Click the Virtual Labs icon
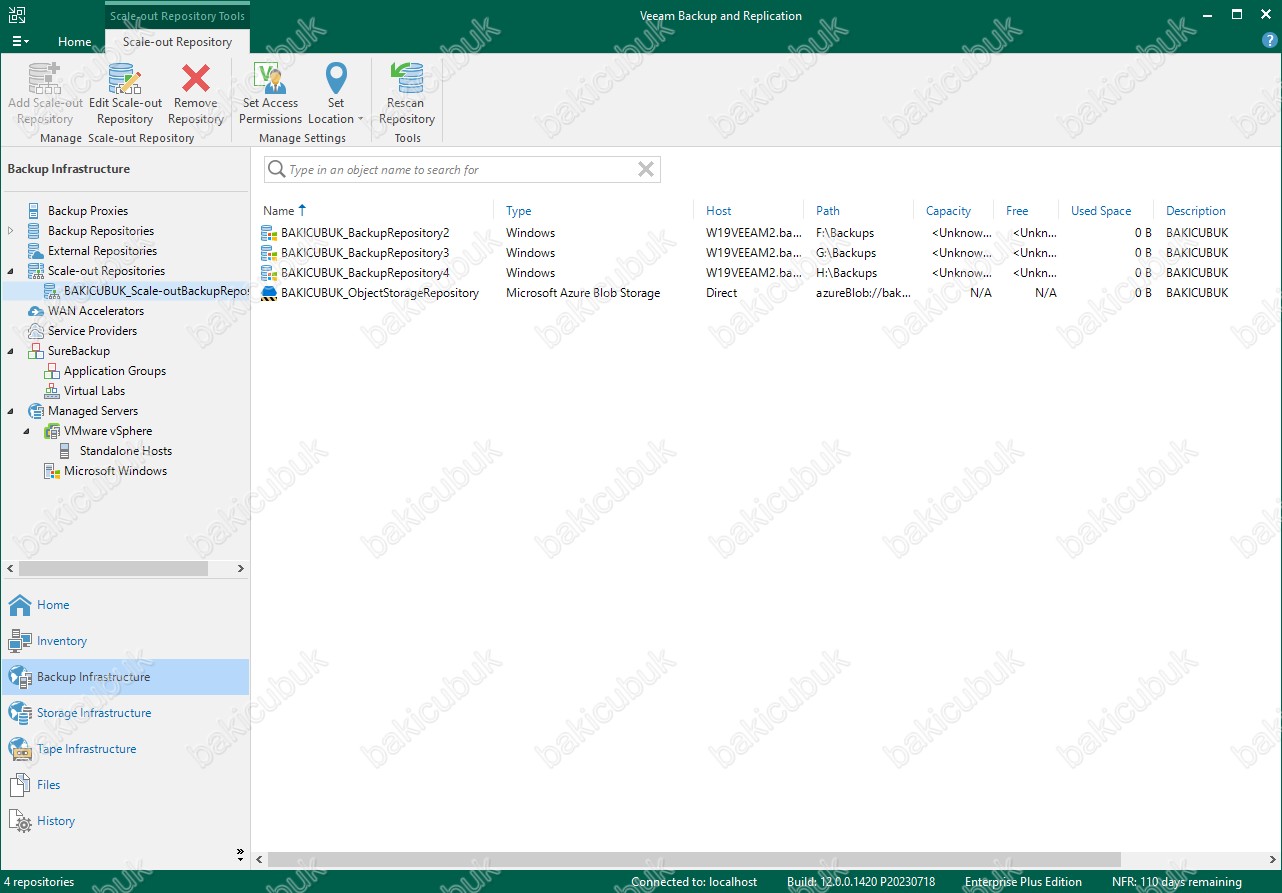This screenshot has width=1282, height=893. pos(52,391)
